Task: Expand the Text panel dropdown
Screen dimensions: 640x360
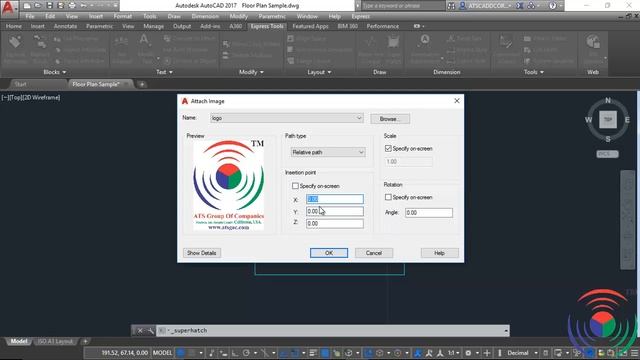Action: 164,72
